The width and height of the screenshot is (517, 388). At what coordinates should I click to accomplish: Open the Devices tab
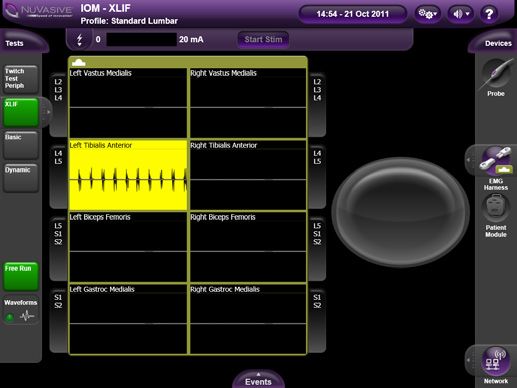(x=498, y=43)
